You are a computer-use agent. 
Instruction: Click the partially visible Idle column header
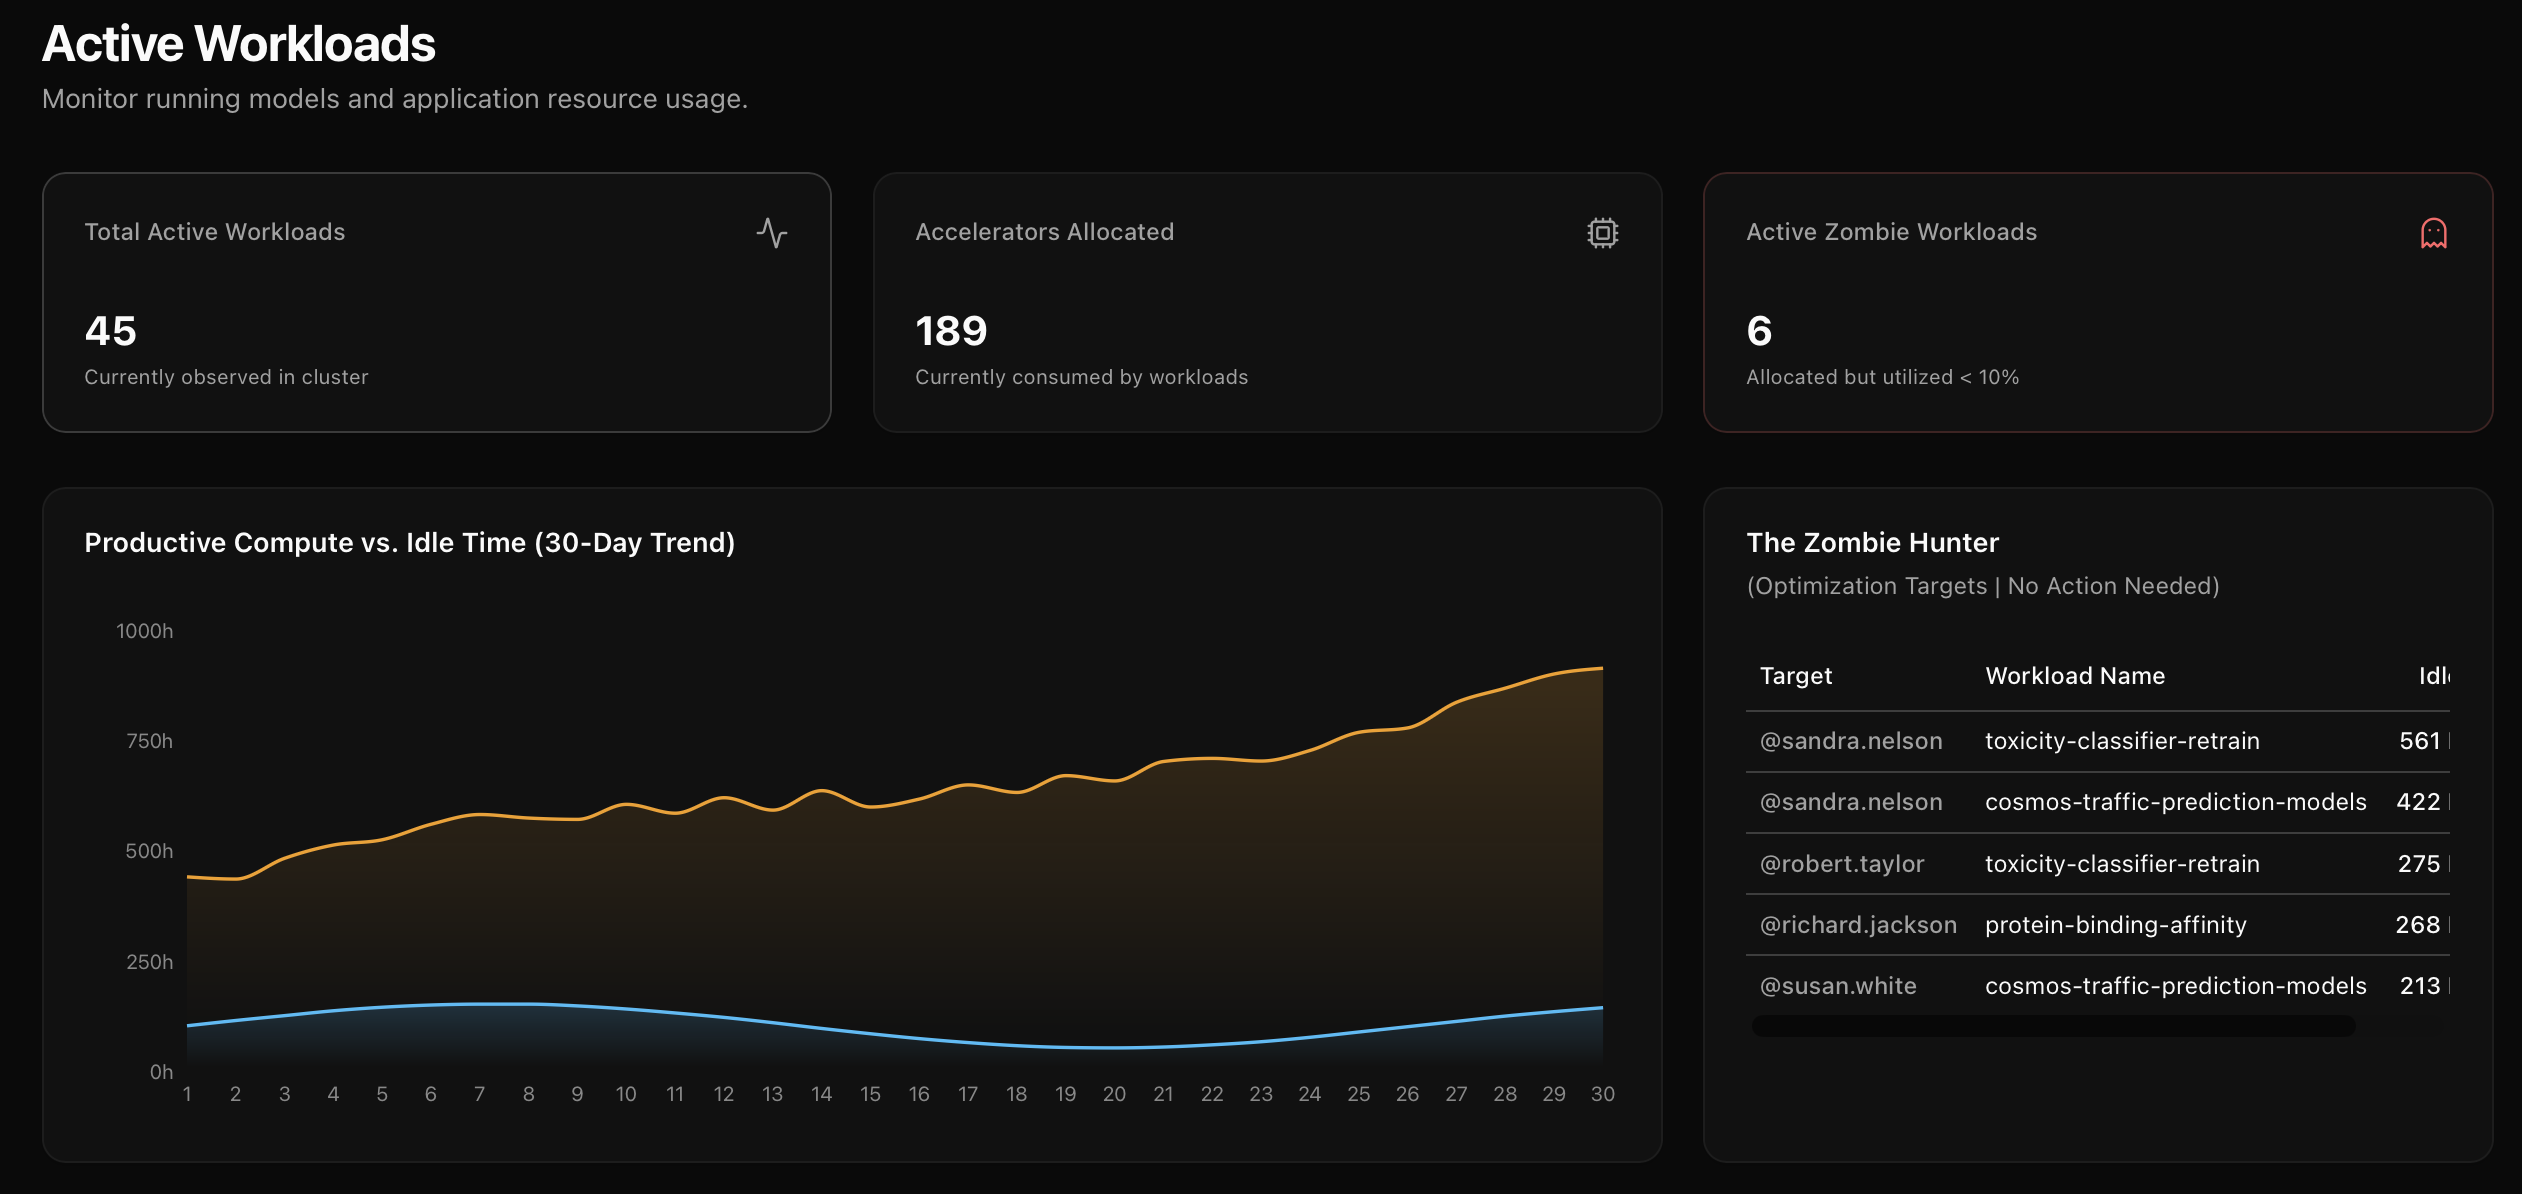coord(2433,676)
